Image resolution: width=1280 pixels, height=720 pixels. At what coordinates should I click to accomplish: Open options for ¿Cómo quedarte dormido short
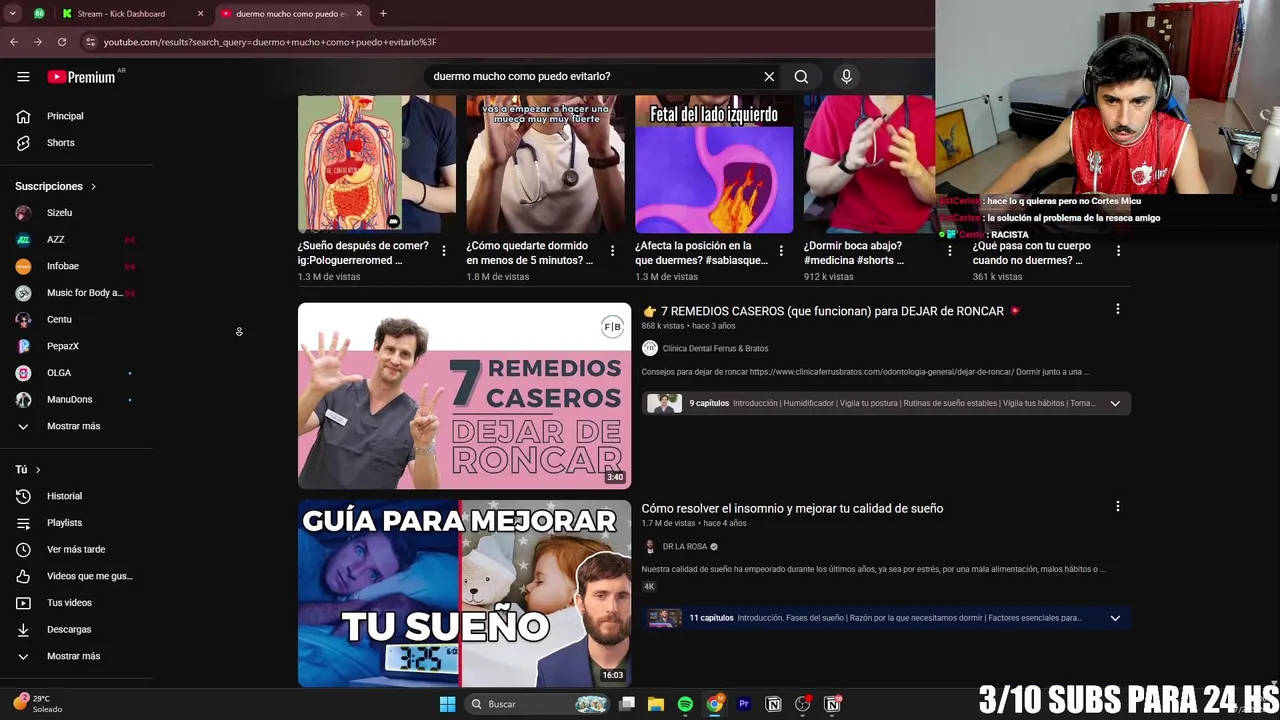[x=613, y=251]
